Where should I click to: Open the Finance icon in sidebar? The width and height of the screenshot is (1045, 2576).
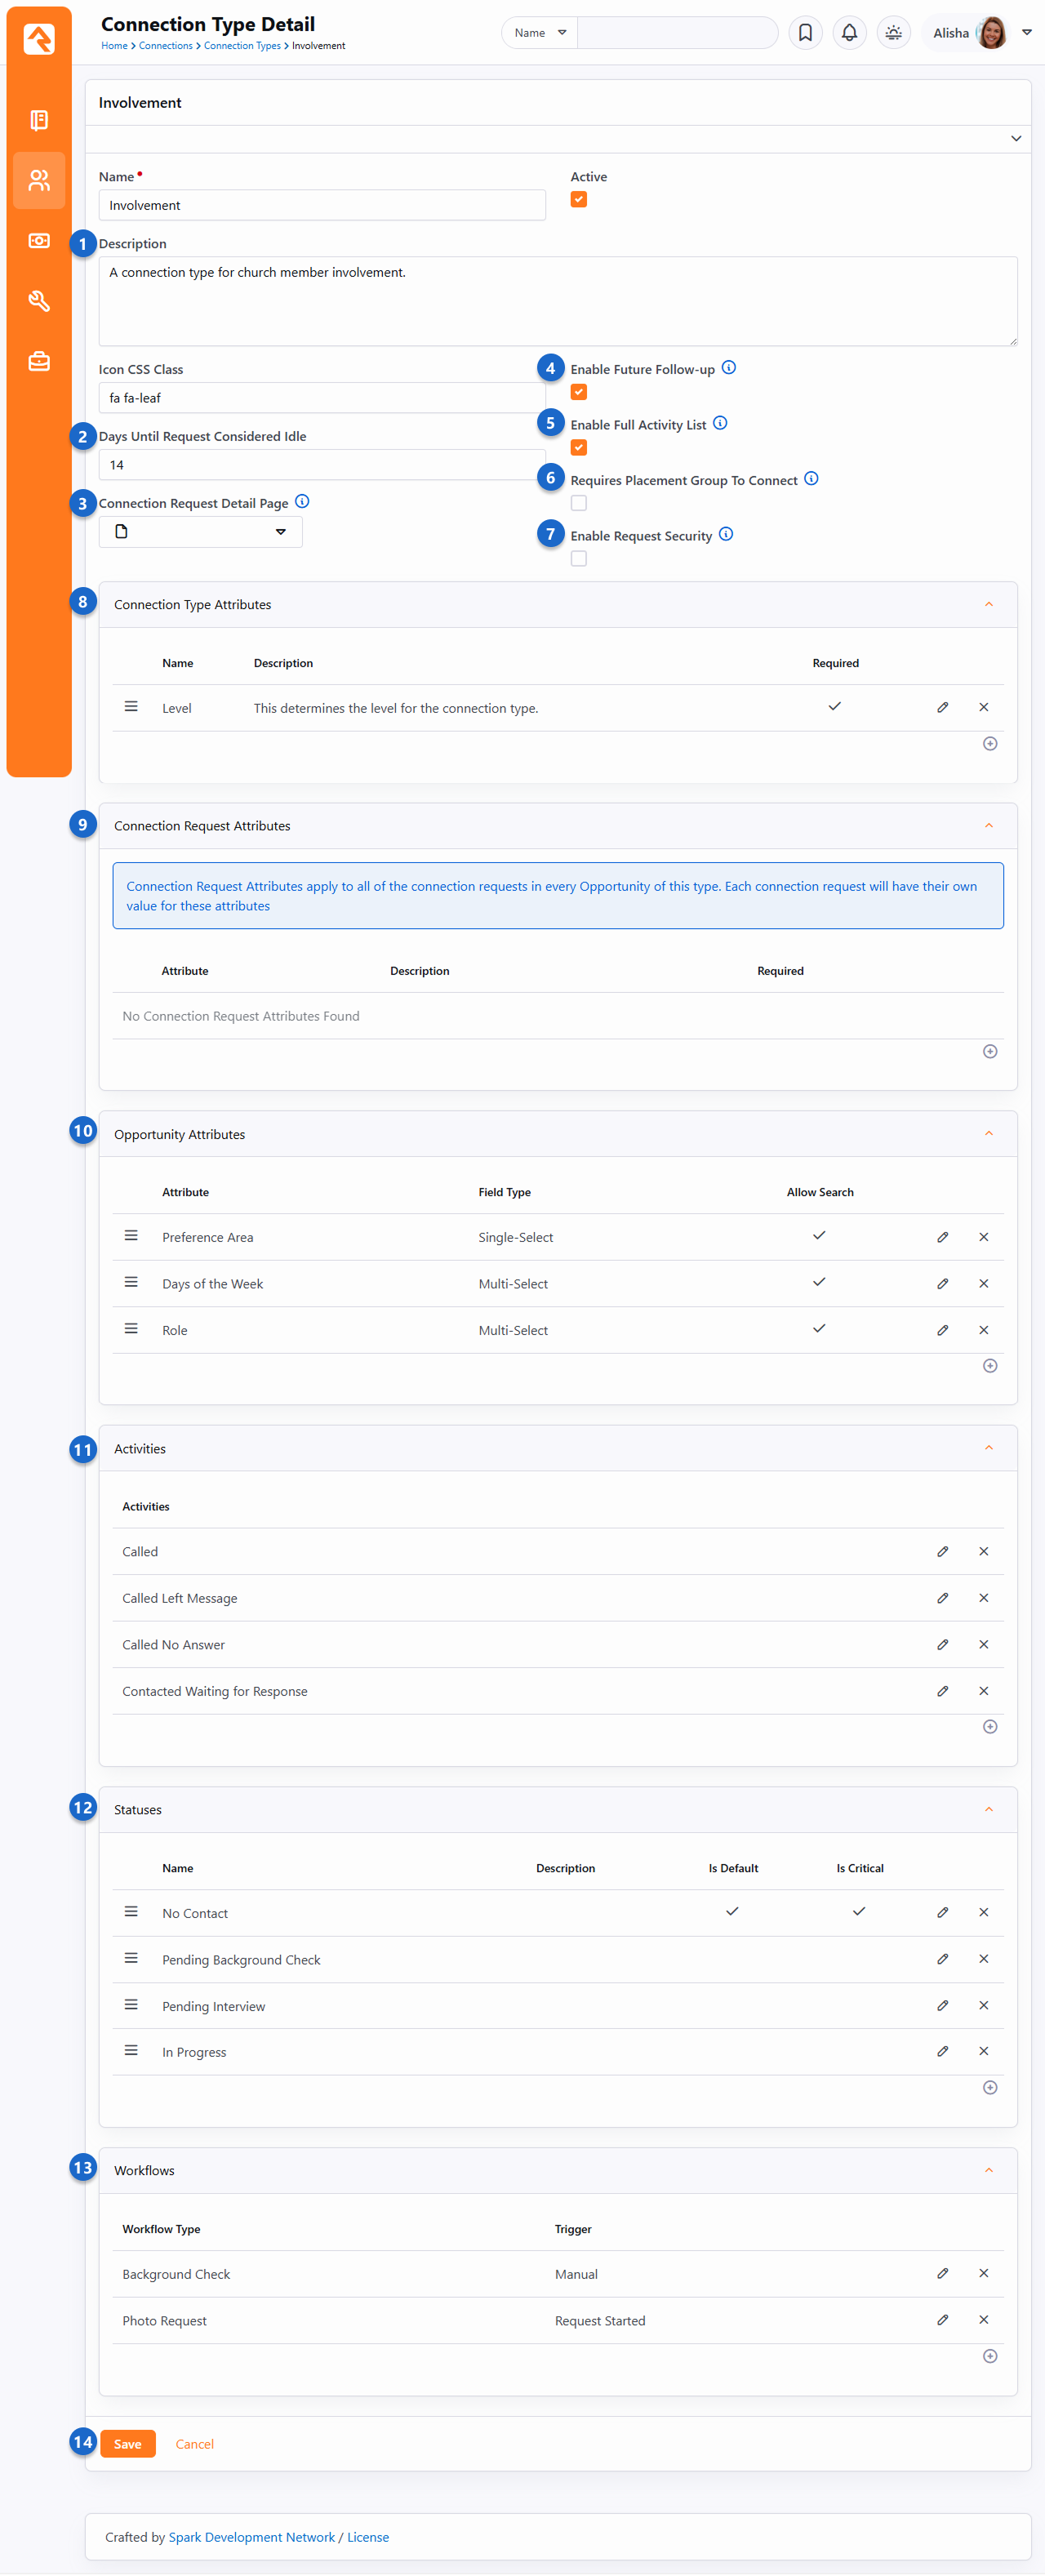coord(39,241)
